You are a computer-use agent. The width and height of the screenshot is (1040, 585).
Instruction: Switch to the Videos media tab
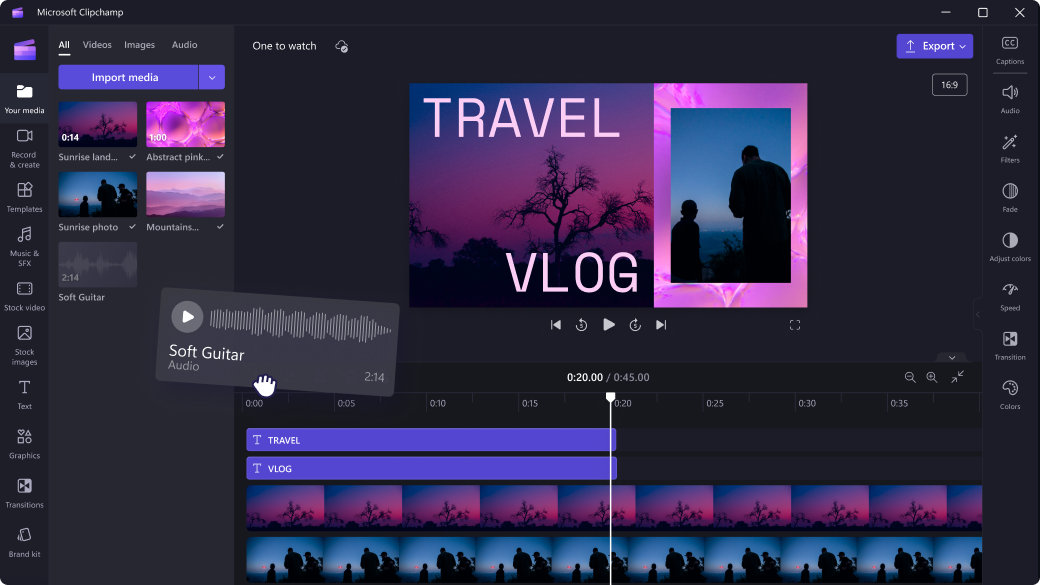click(x=96, y=44)
